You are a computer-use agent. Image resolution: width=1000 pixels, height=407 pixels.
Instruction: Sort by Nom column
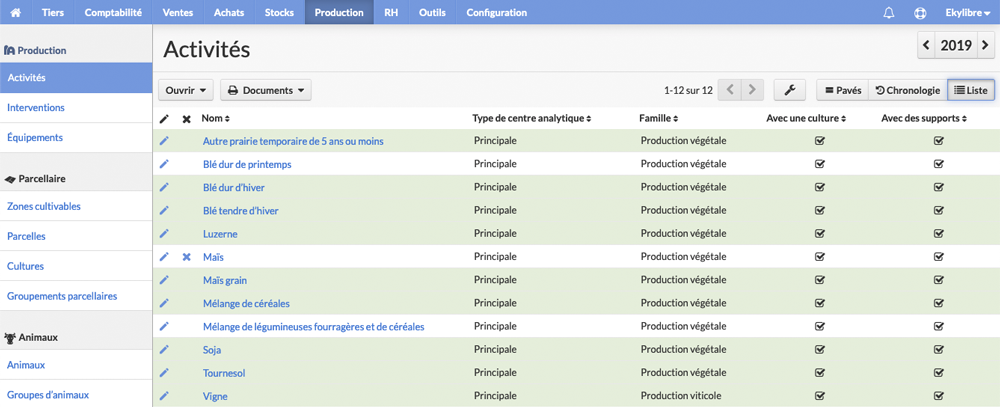coord(216,118)
